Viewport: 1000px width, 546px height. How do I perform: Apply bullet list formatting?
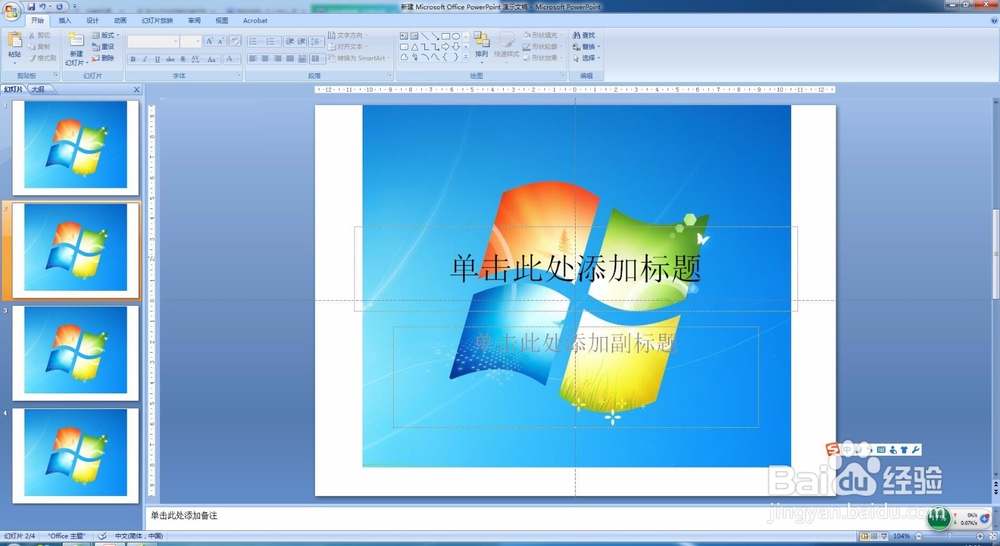tap(254, 41)
